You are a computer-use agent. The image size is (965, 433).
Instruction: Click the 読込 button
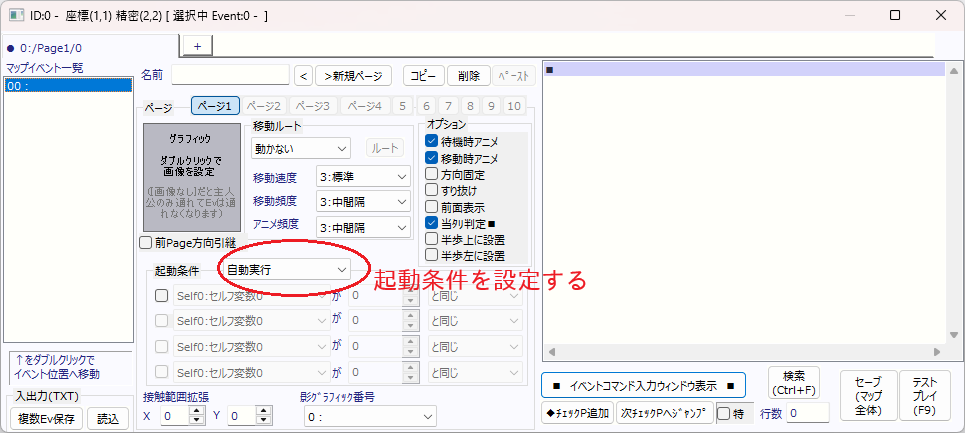pyautogui.click(x=108, y=419)
